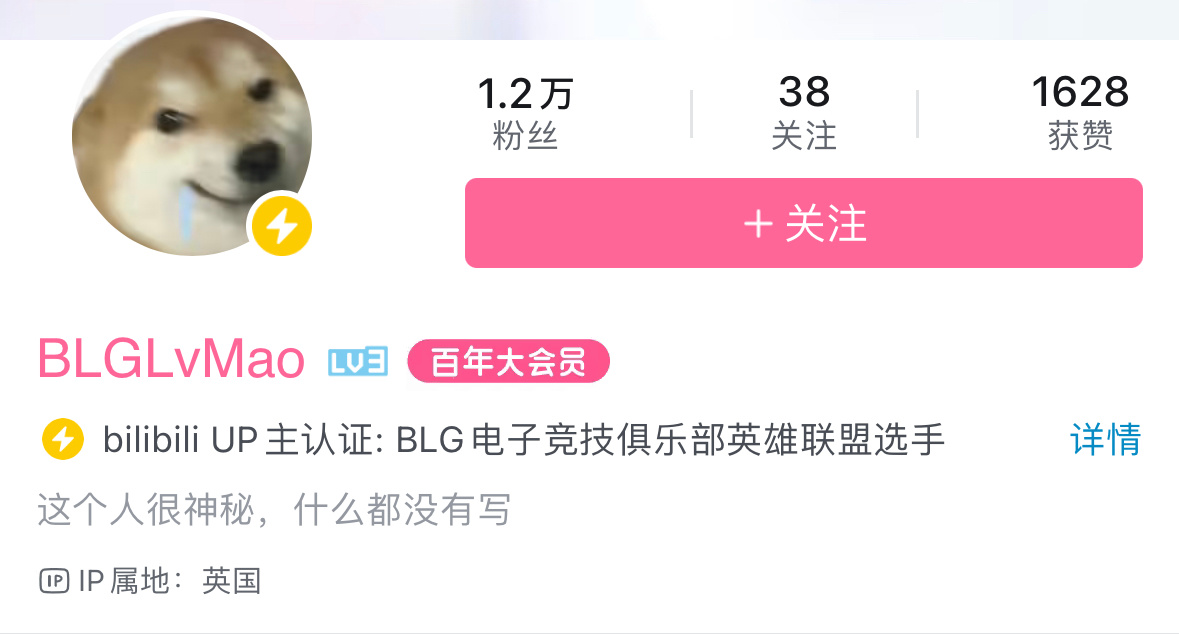Click the bilibili UP主认证 certification text
This screenshot has width=1179, height=640.
(523, 439)
